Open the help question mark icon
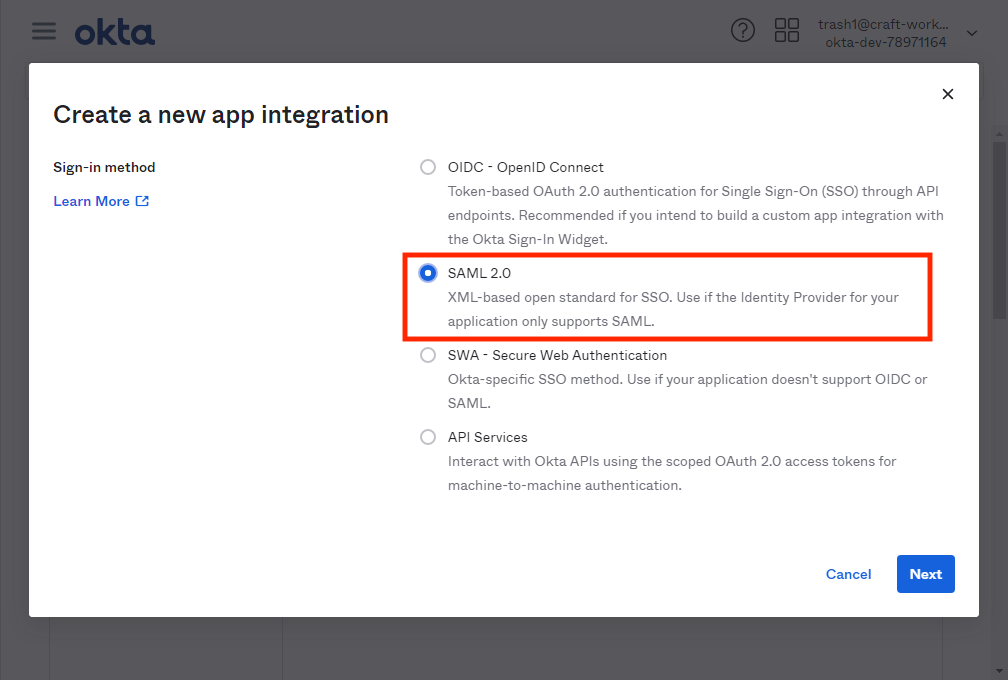The image size is (1008, 680). tap(742, 30)
